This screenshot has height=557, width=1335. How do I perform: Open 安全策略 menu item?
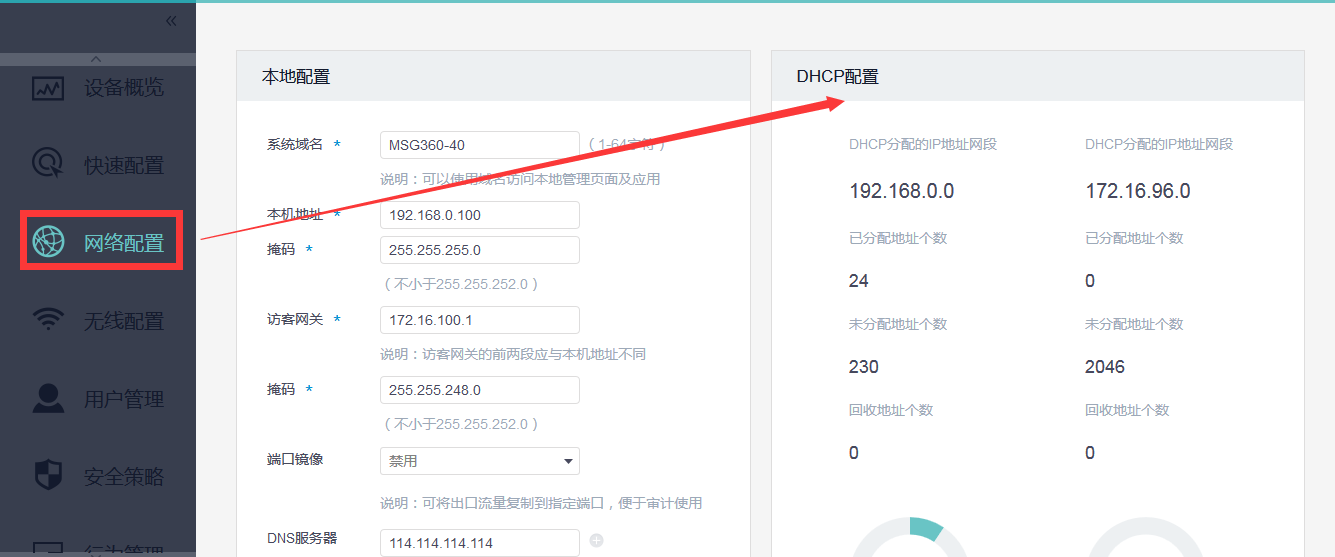tap(98, 476)
